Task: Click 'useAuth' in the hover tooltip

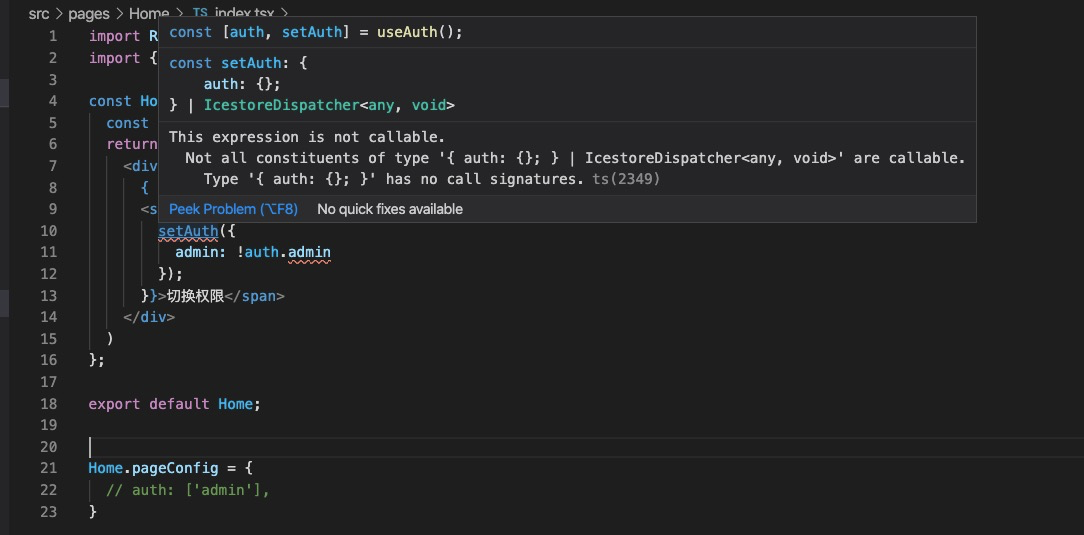Action: click(406, 32)
